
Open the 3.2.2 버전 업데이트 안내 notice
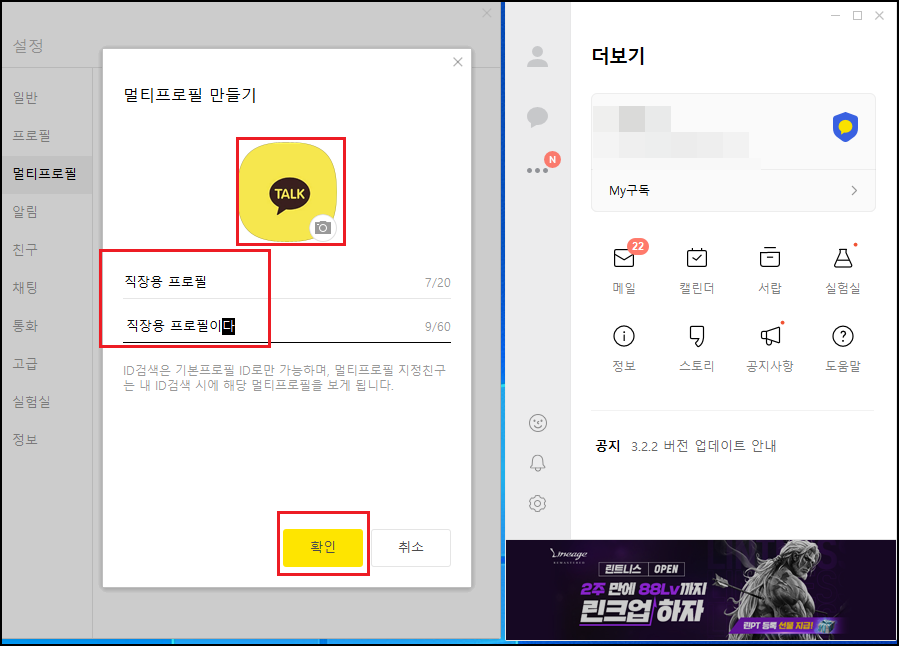pos(703,446)
